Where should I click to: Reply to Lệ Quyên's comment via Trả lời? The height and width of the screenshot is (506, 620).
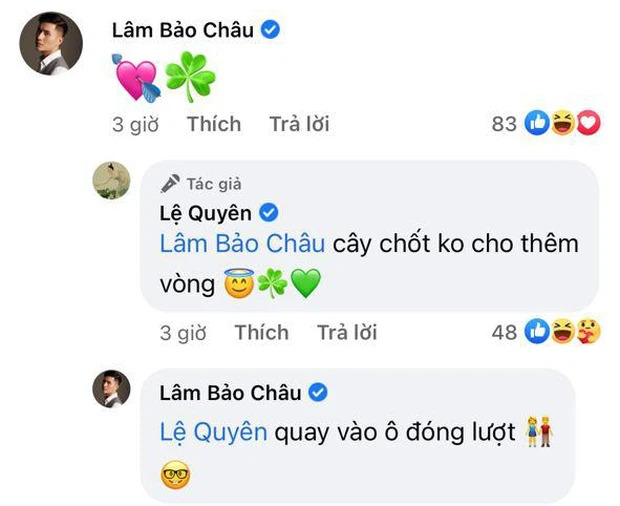click(x=347, y=332)
